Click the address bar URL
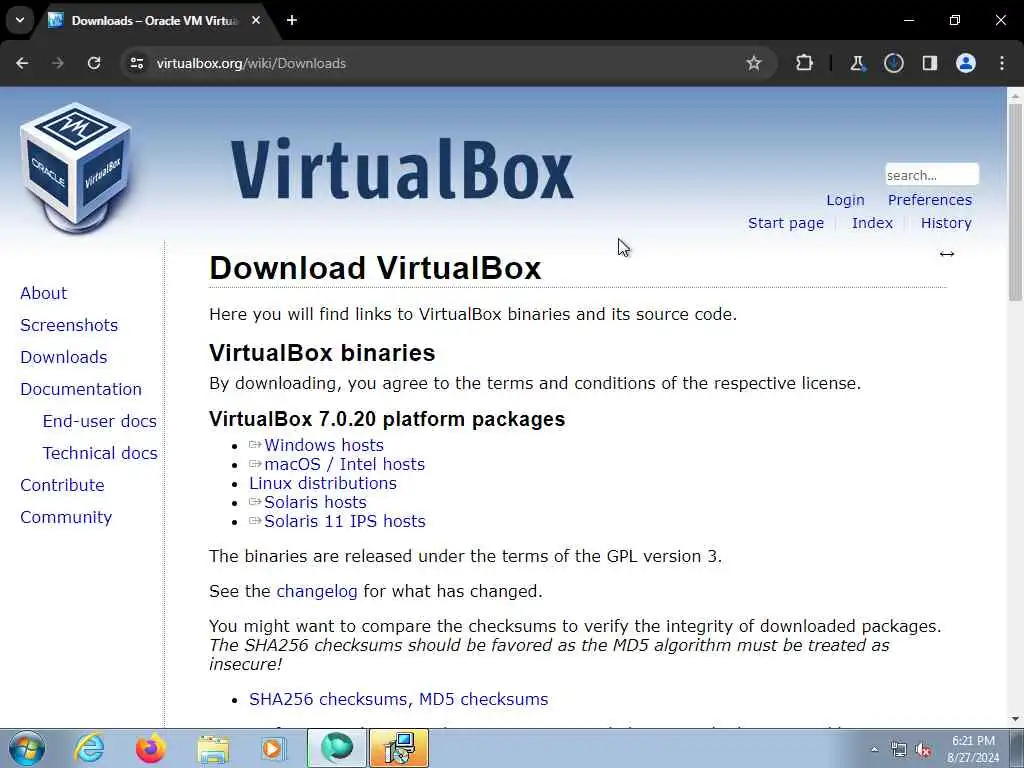This screenshot has height=768, width=1024. (251, 63)
